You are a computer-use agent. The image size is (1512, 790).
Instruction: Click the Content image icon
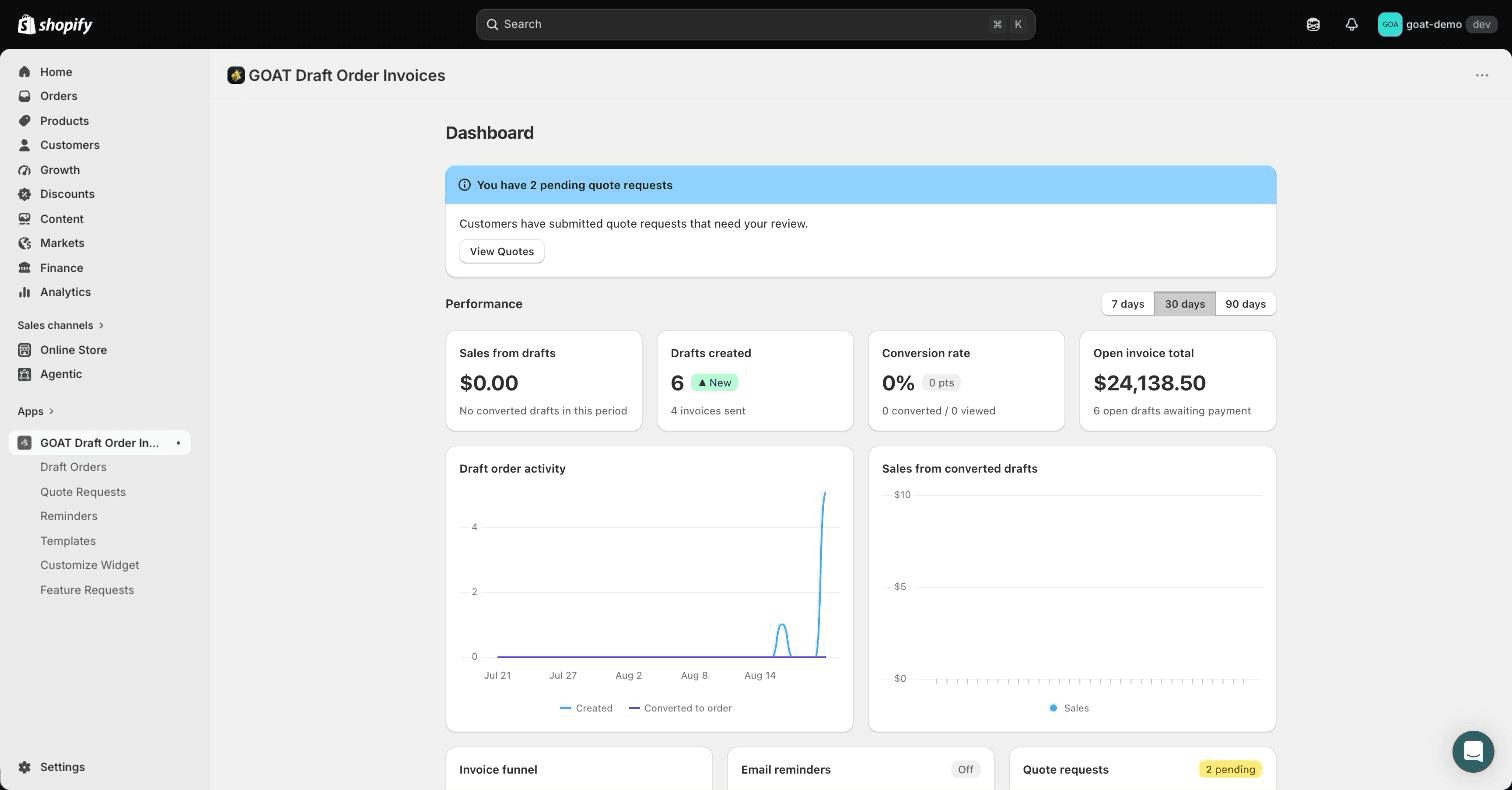(25, 219)
